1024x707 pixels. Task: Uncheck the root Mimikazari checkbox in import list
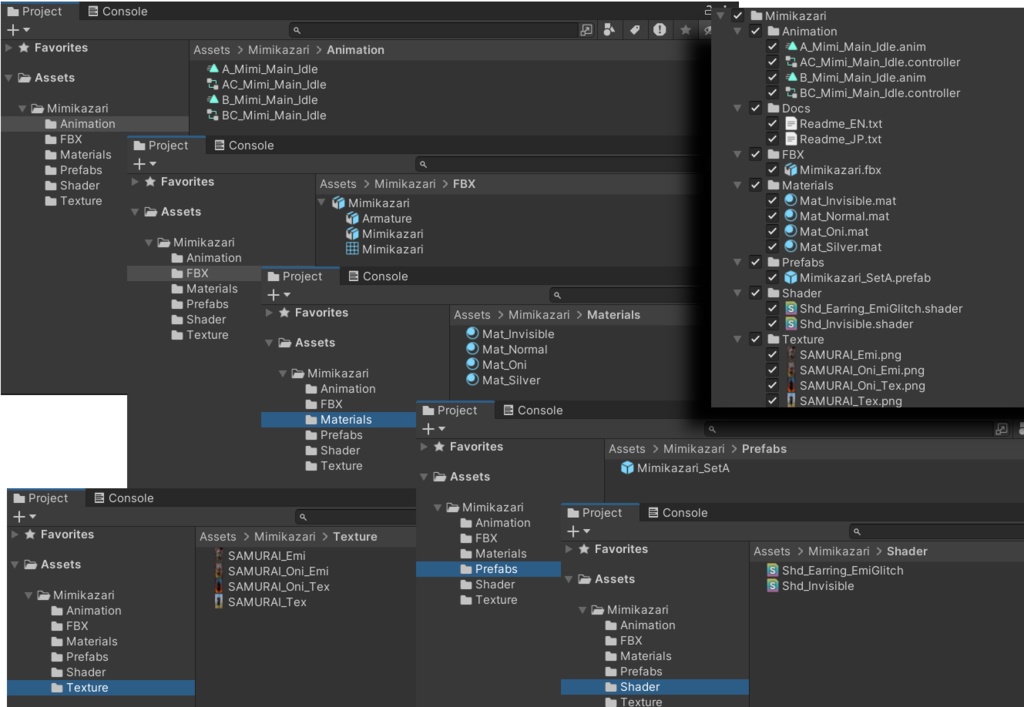738,16
